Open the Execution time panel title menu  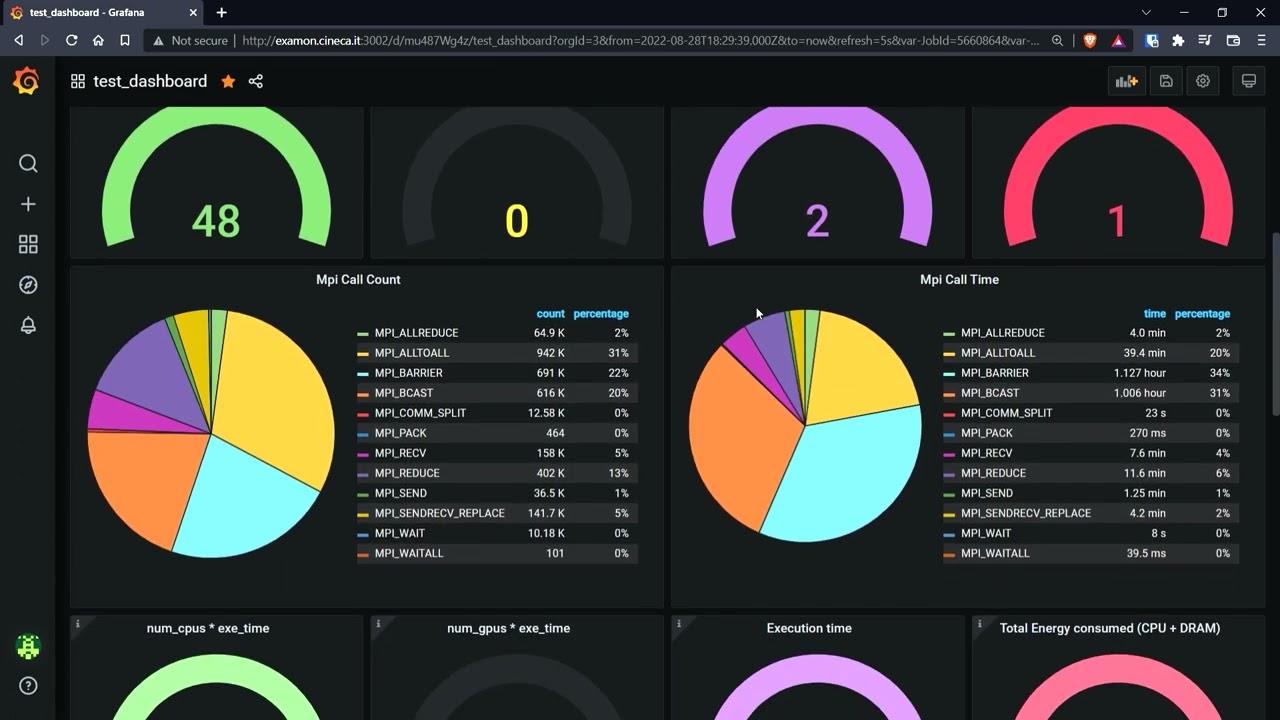coord(809,628)
